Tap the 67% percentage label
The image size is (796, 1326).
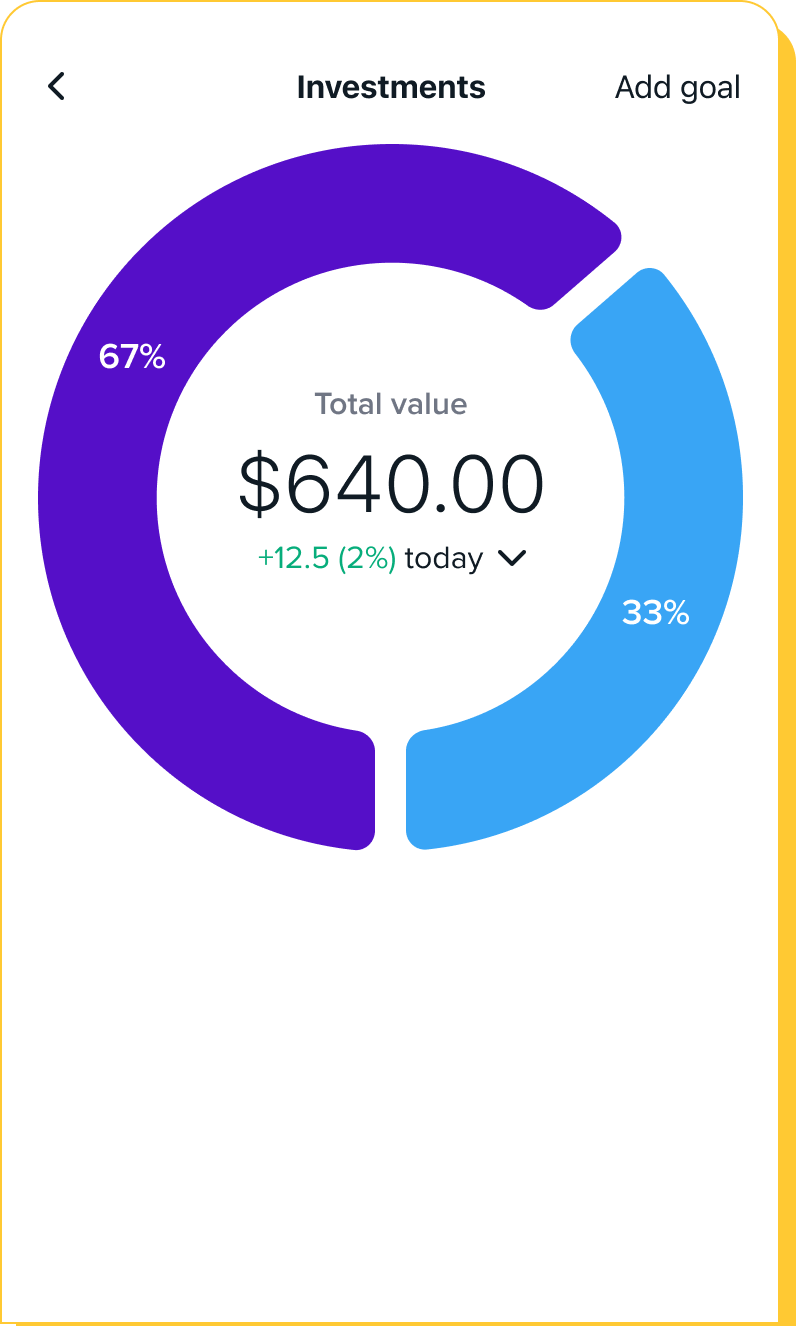132,356
